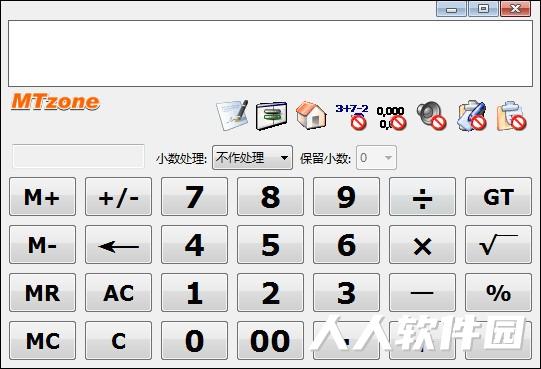Click the square root √ key
The width and height of the screenshot is (541, 369).
(x=498, y=244)
